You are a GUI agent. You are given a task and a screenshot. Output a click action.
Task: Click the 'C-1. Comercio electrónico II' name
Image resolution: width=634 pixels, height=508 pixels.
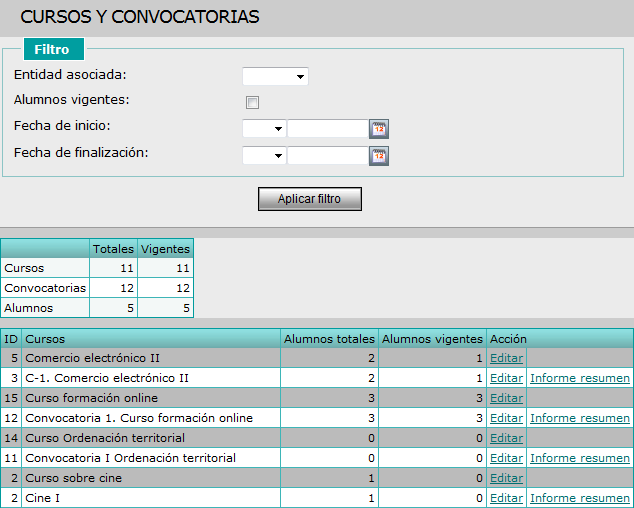coord(107,378)
